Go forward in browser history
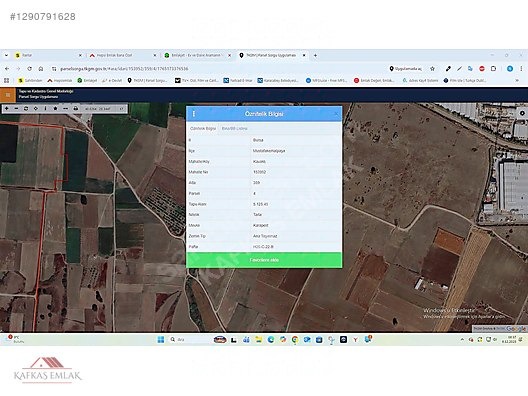528x396 pixels. [x=18, y=69]
